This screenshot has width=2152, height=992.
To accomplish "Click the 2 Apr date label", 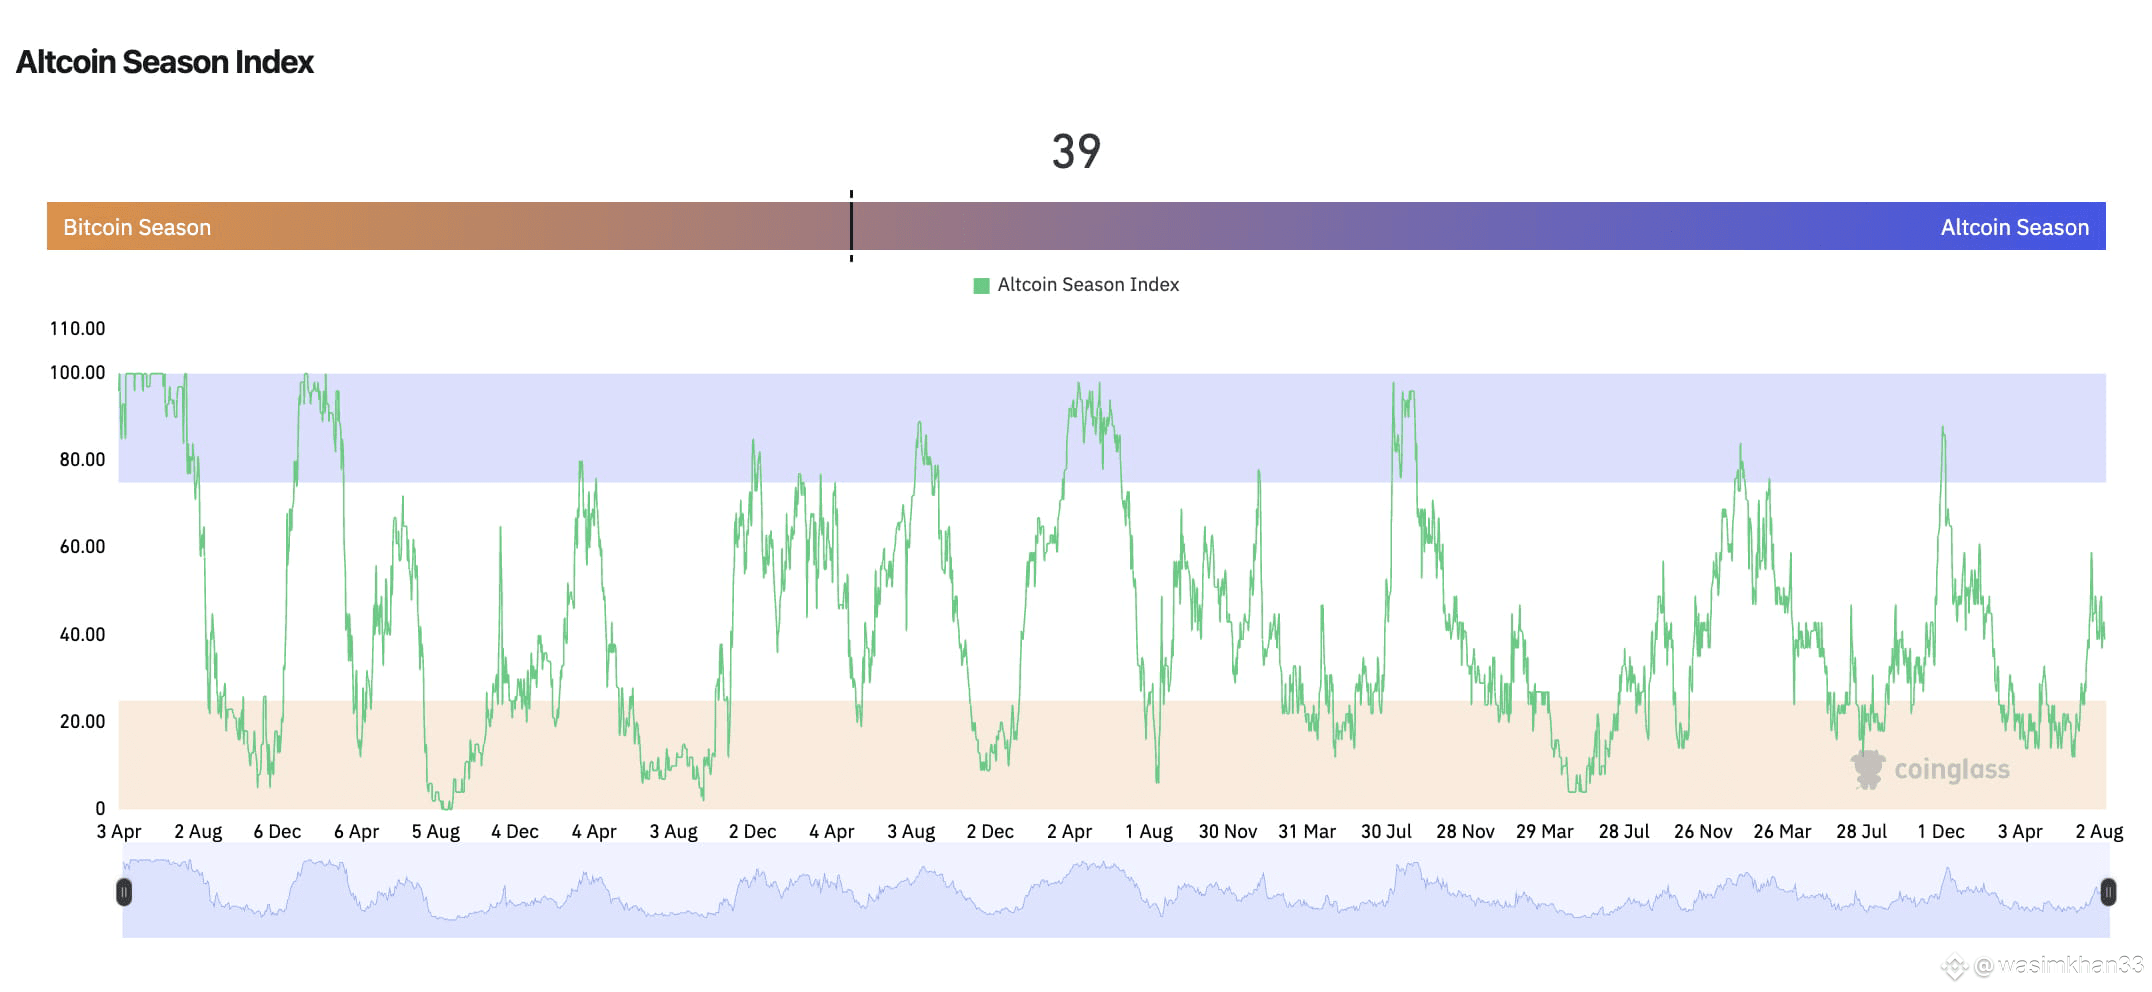I will [1069, 832].
